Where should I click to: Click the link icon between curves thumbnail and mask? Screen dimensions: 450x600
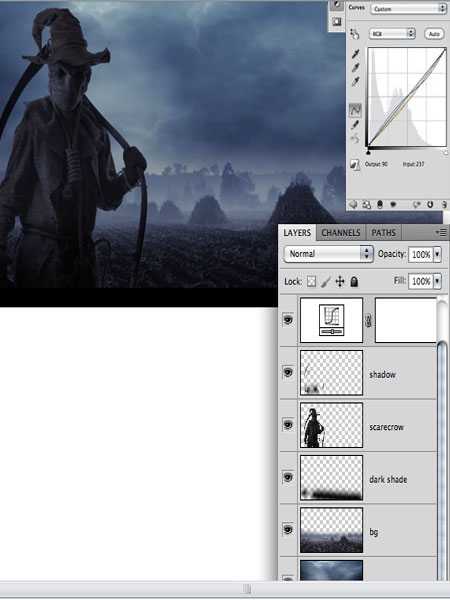point(368,321)
